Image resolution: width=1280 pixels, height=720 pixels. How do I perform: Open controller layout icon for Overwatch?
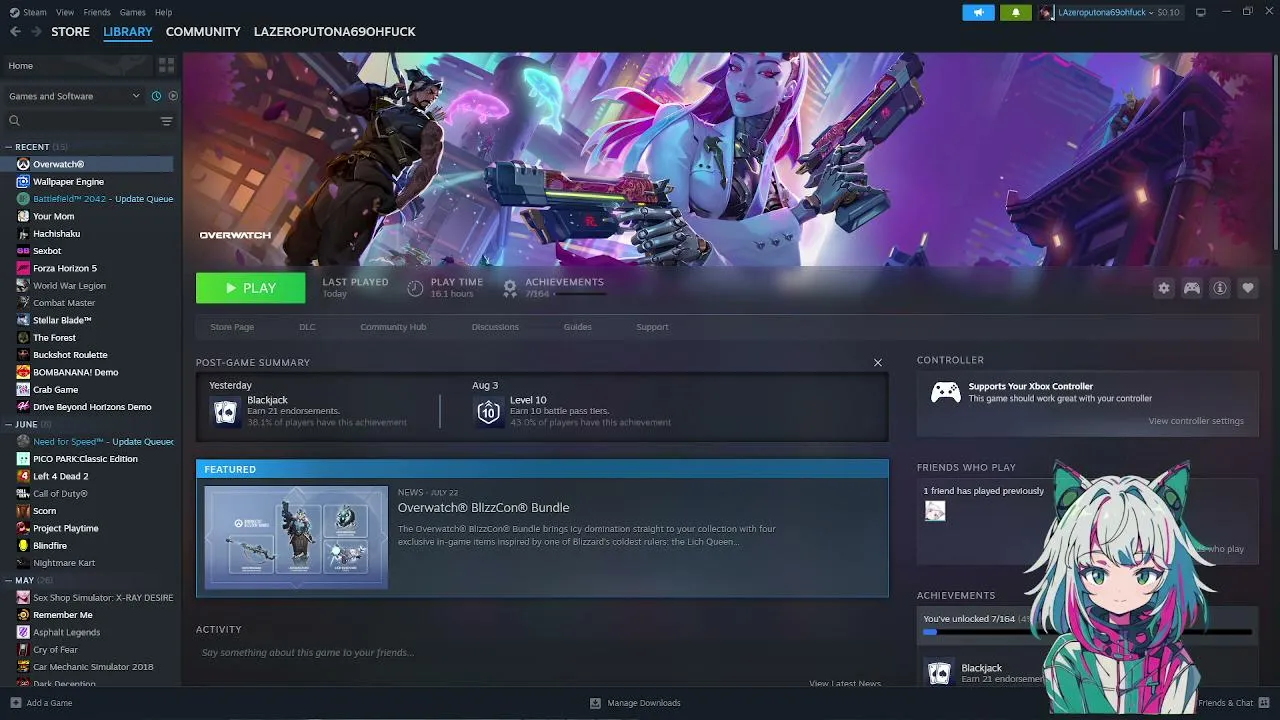1192,288
